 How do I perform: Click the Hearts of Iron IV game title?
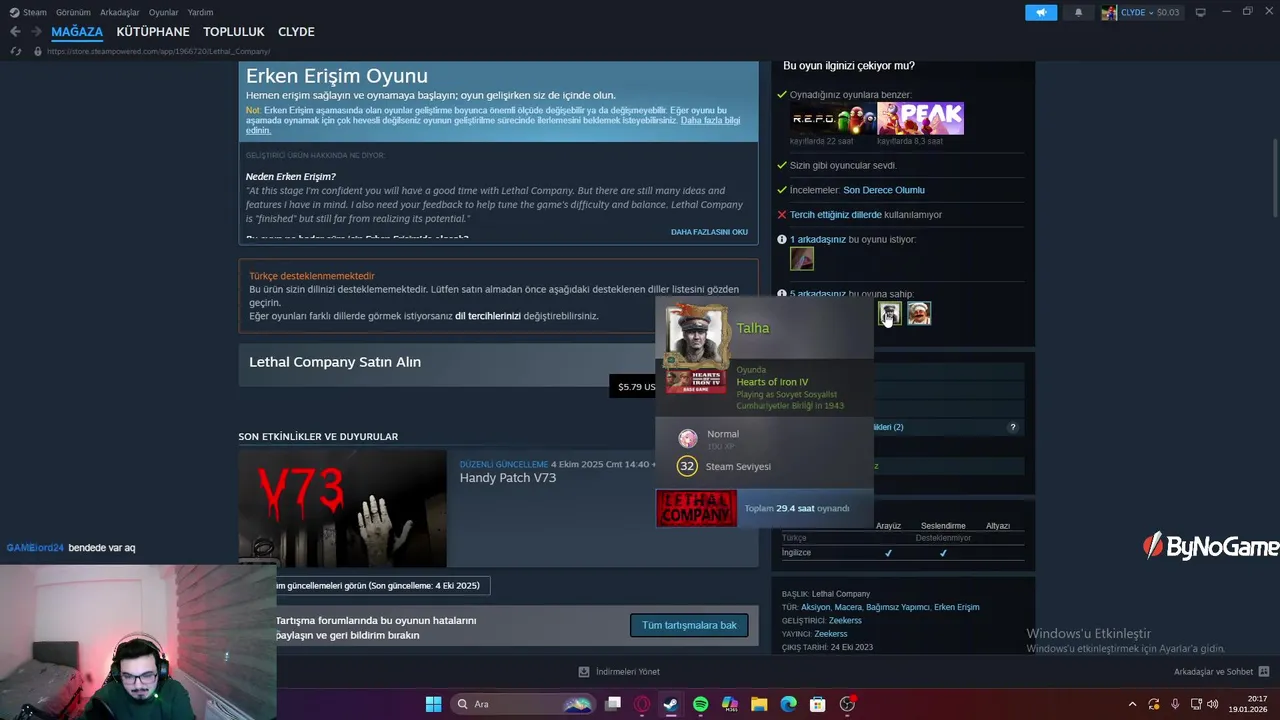tap(772, 382)
